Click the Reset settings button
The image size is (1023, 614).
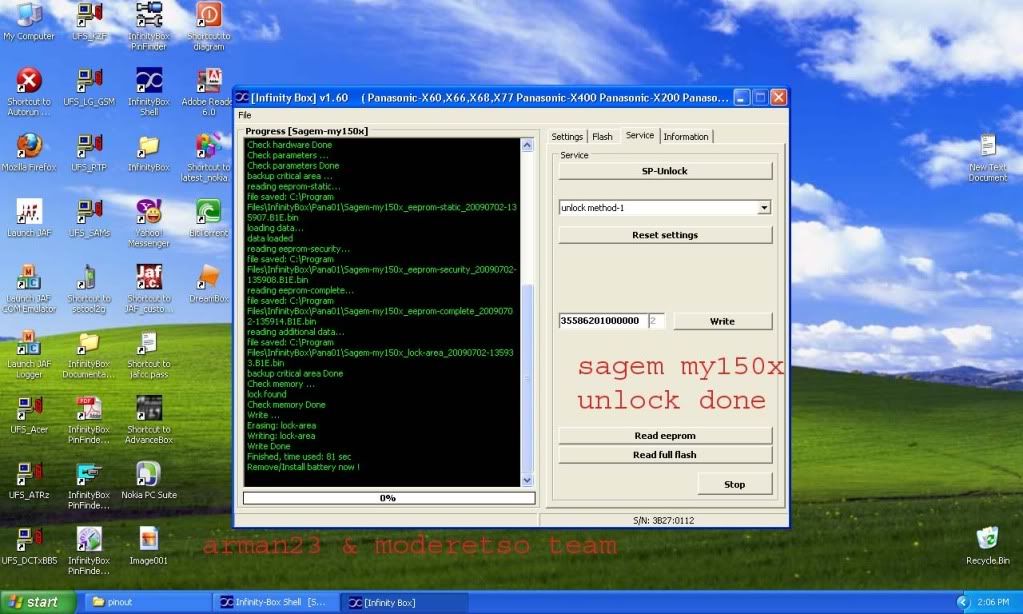tap(665, 235)
